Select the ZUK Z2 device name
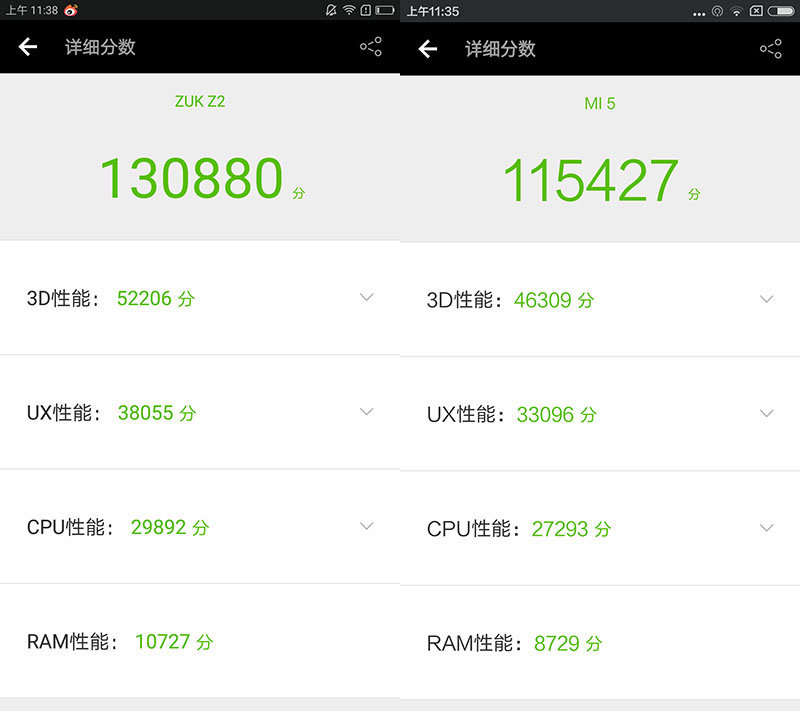Image resolution: width=800 pixels, height=713 pixels. coord(200,102)
